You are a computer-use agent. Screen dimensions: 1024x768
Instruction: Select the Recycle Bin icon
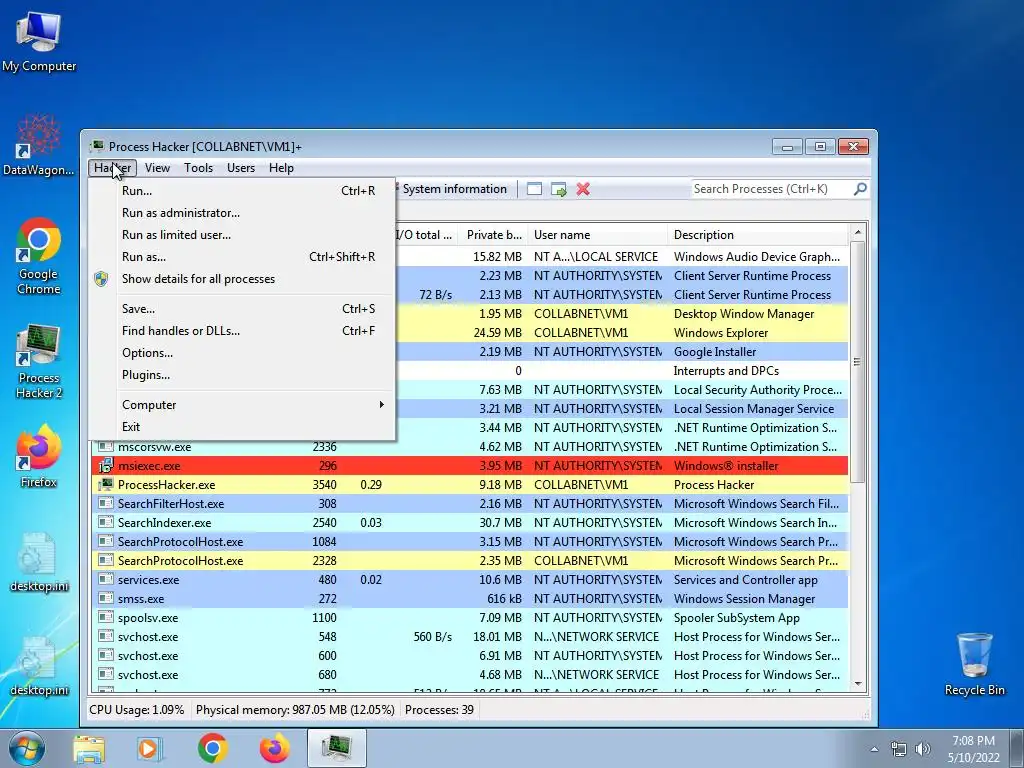click(x=974, y=664)
